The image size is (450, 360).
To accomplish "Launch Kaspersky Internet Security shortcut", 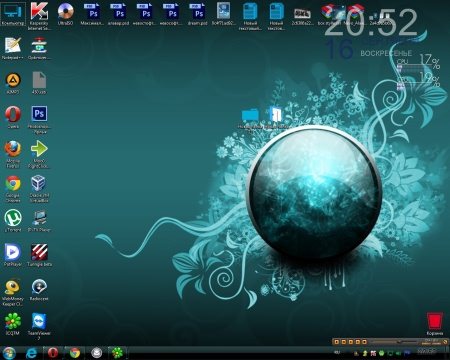I will point(39,15).
